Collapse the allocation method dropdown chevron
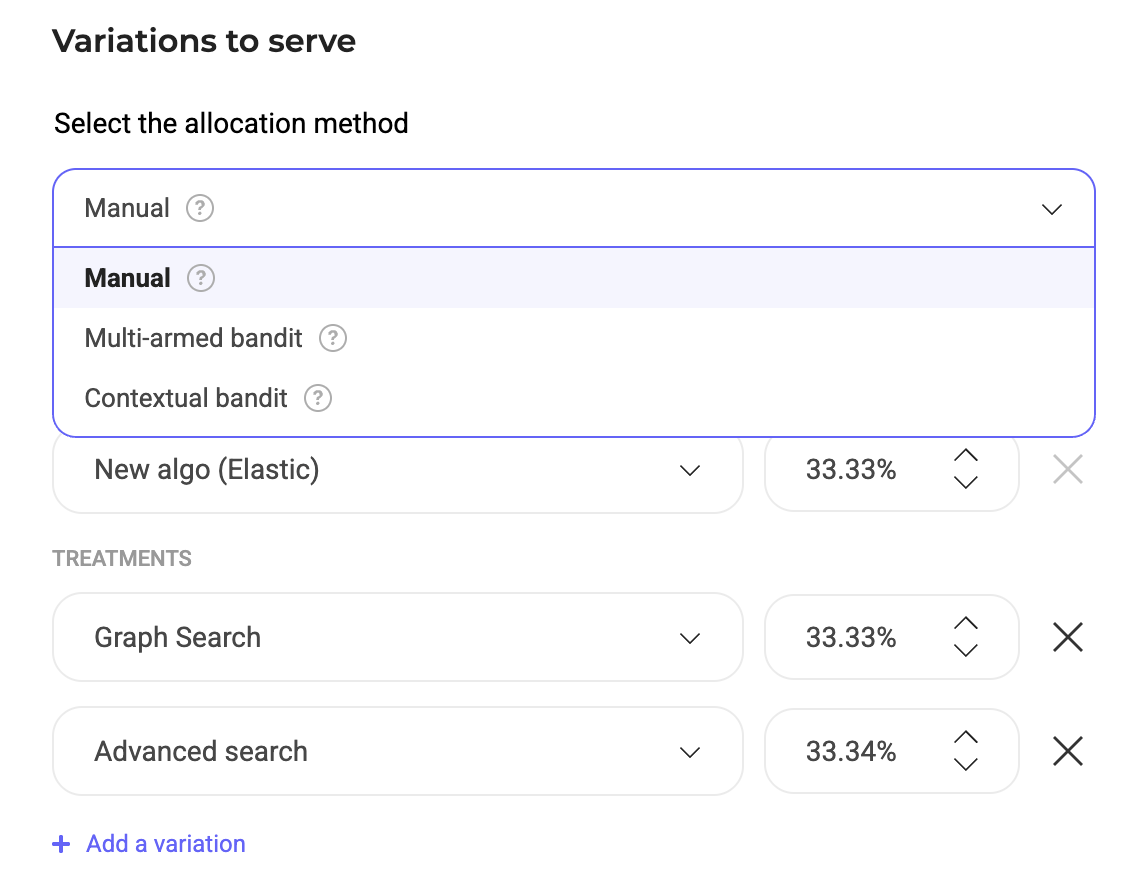Viewport: 1138px width, 876px height. click(1051, 209)
